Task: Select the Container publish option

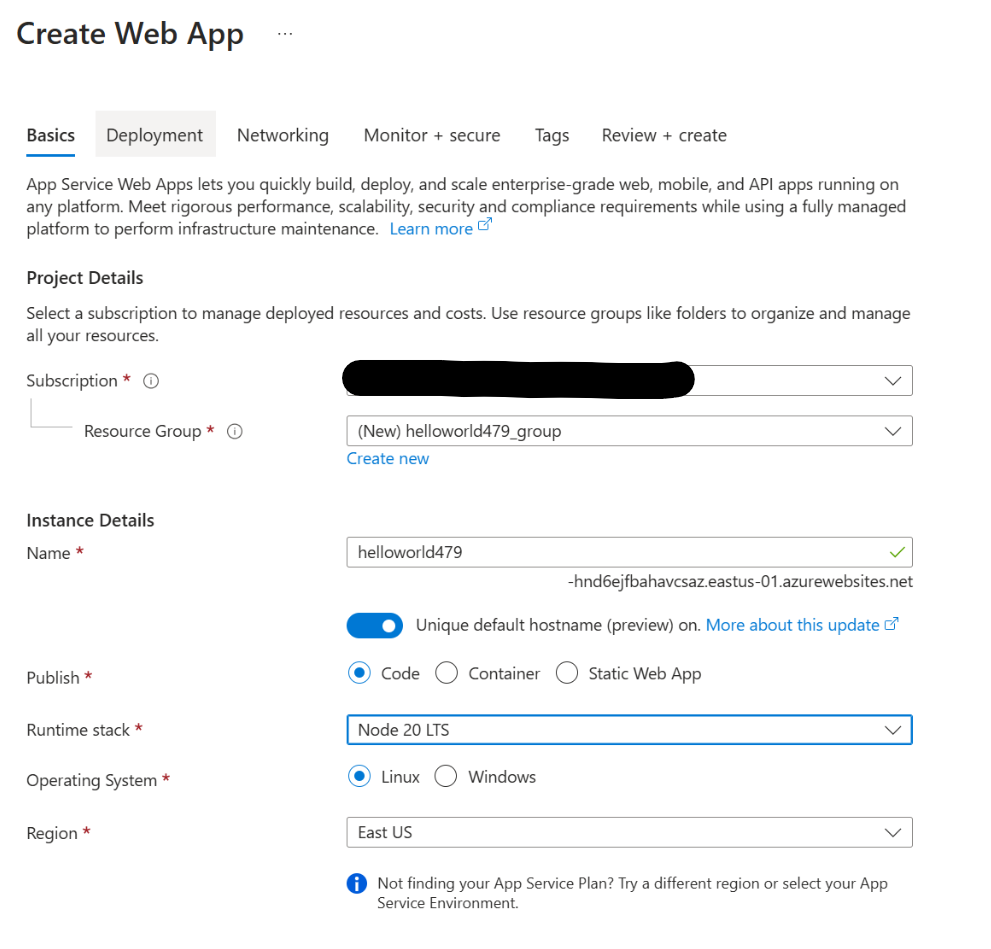Action: tap(446, 673)
